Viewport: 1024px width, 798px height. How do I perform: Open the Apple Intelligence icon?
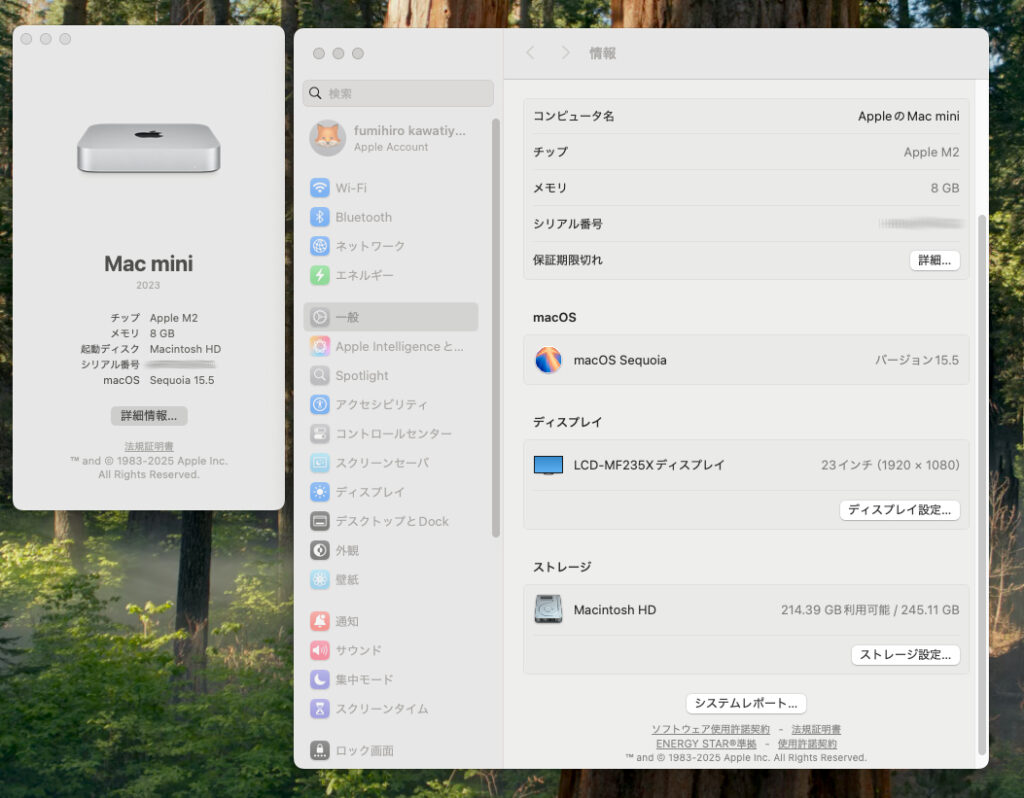point(319,346)
